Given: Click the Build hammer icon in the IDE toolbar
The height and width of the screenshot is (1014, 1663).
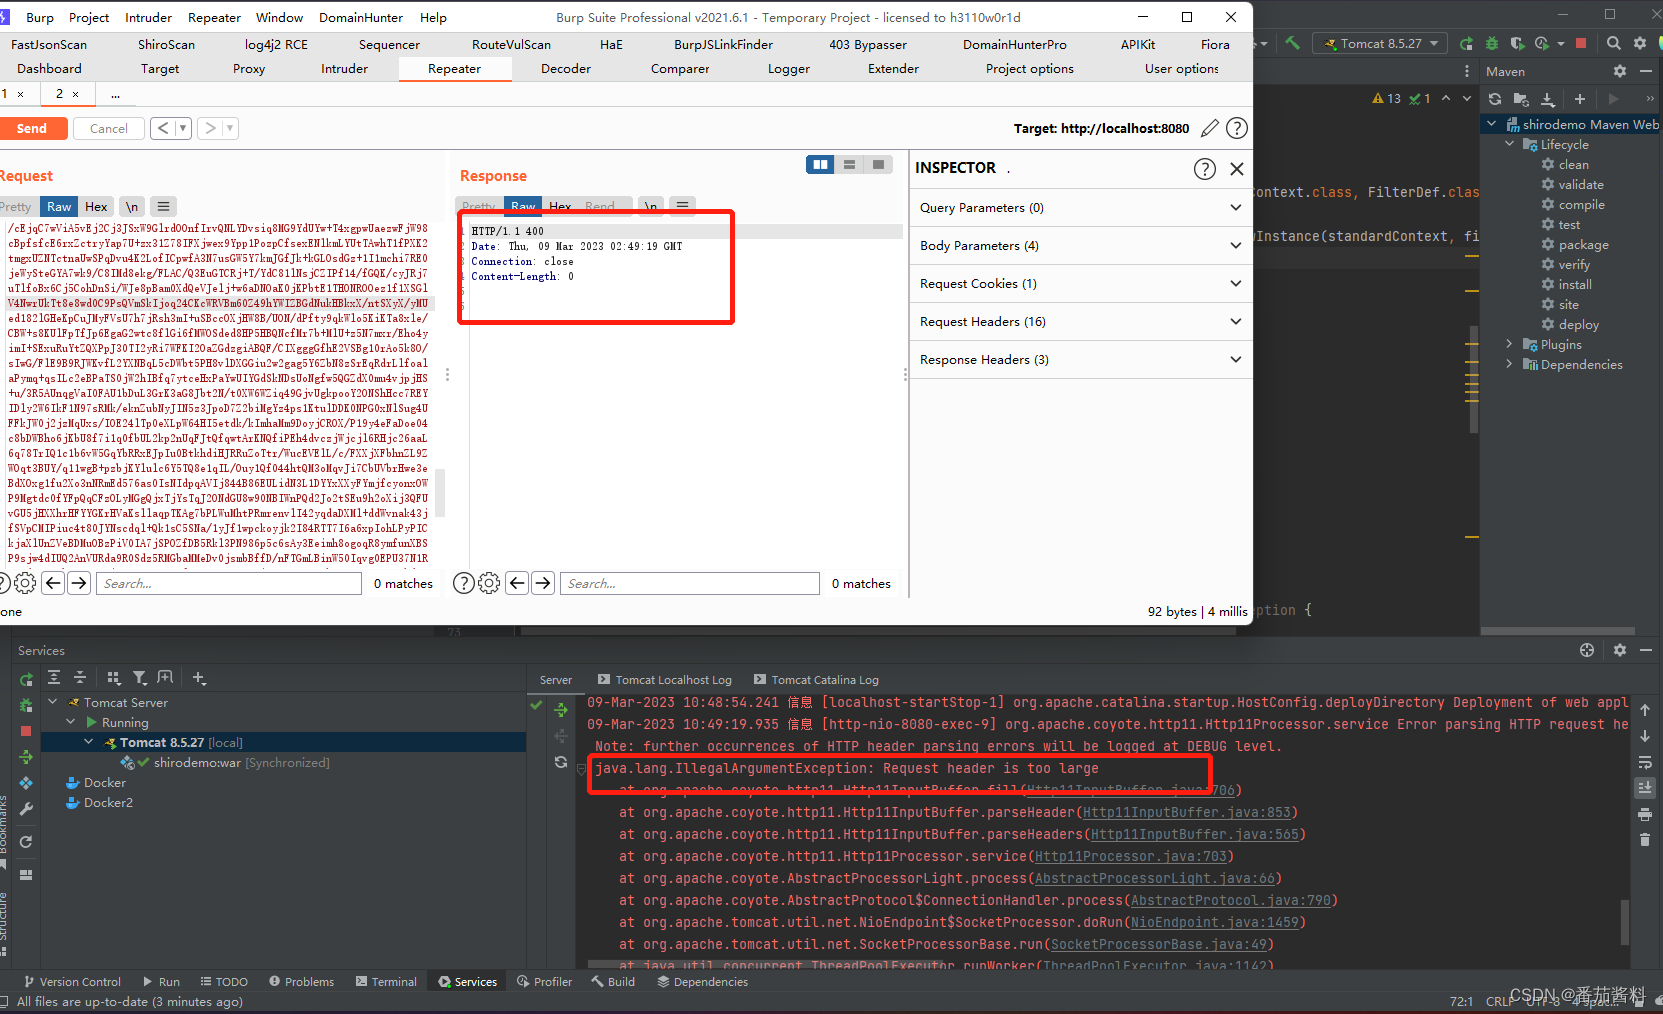Looking at the screenshot, I should tap(1293, 43).
